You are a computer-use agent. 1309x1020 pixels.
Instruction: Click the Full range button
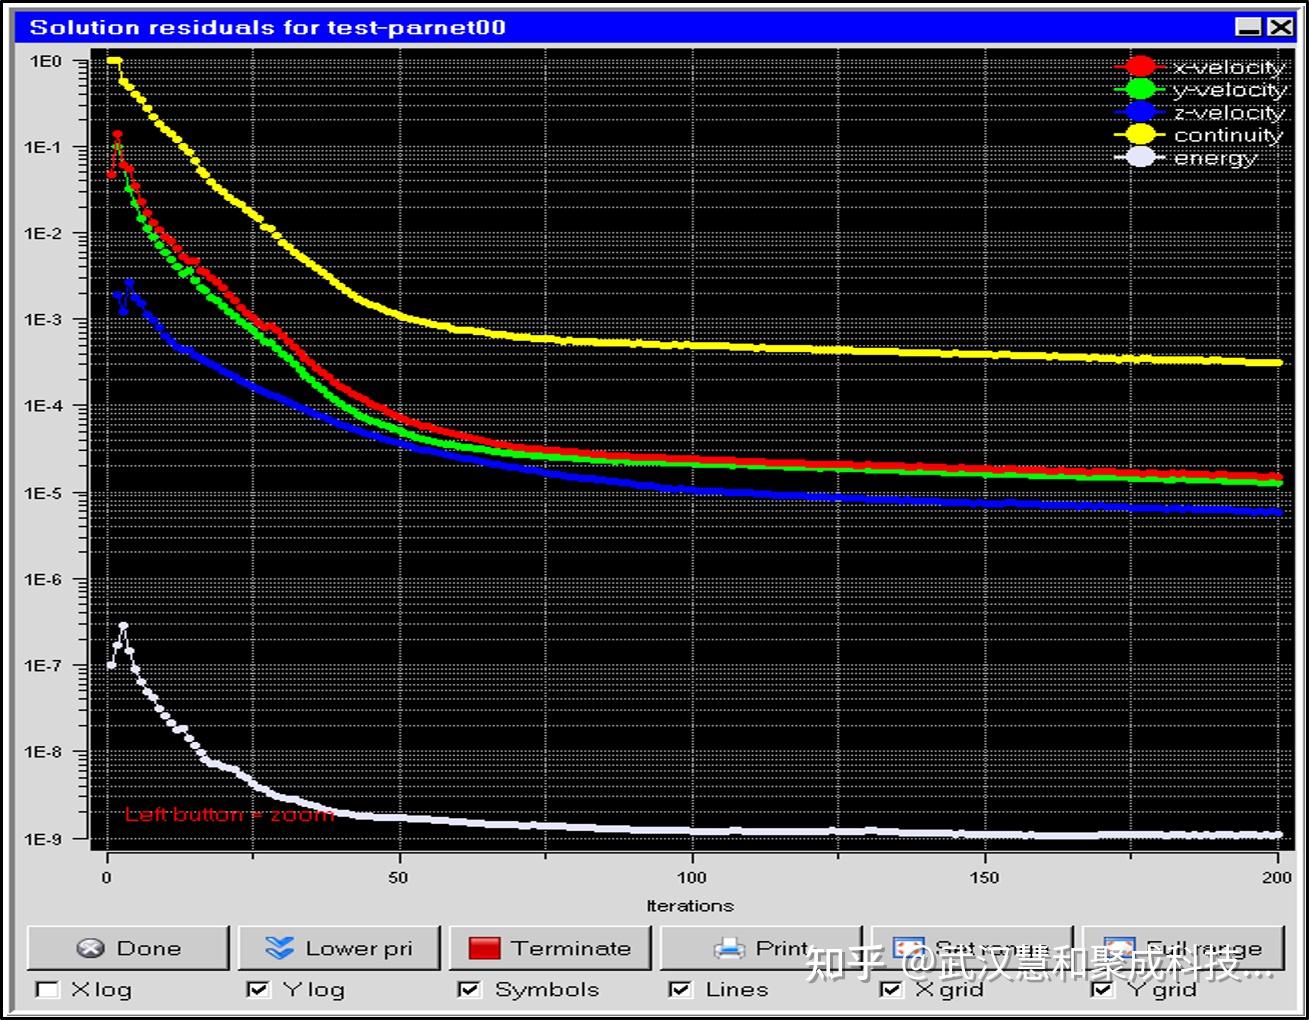(x=1186, y=946)
